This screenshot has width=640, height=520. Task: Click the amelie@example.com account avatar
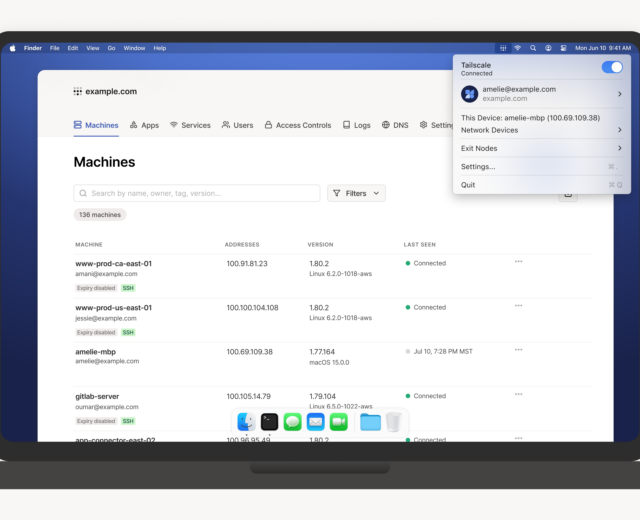(x=469, y=94)
